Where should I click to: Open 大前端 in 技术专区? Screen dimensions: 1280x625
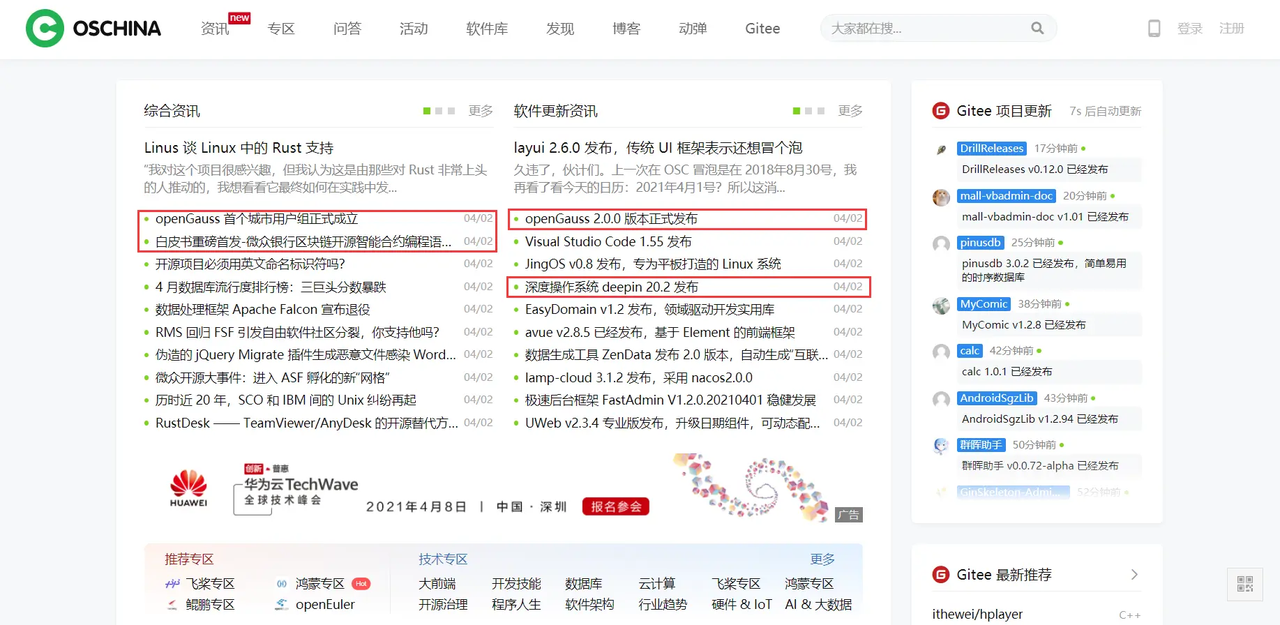[437, 584]
